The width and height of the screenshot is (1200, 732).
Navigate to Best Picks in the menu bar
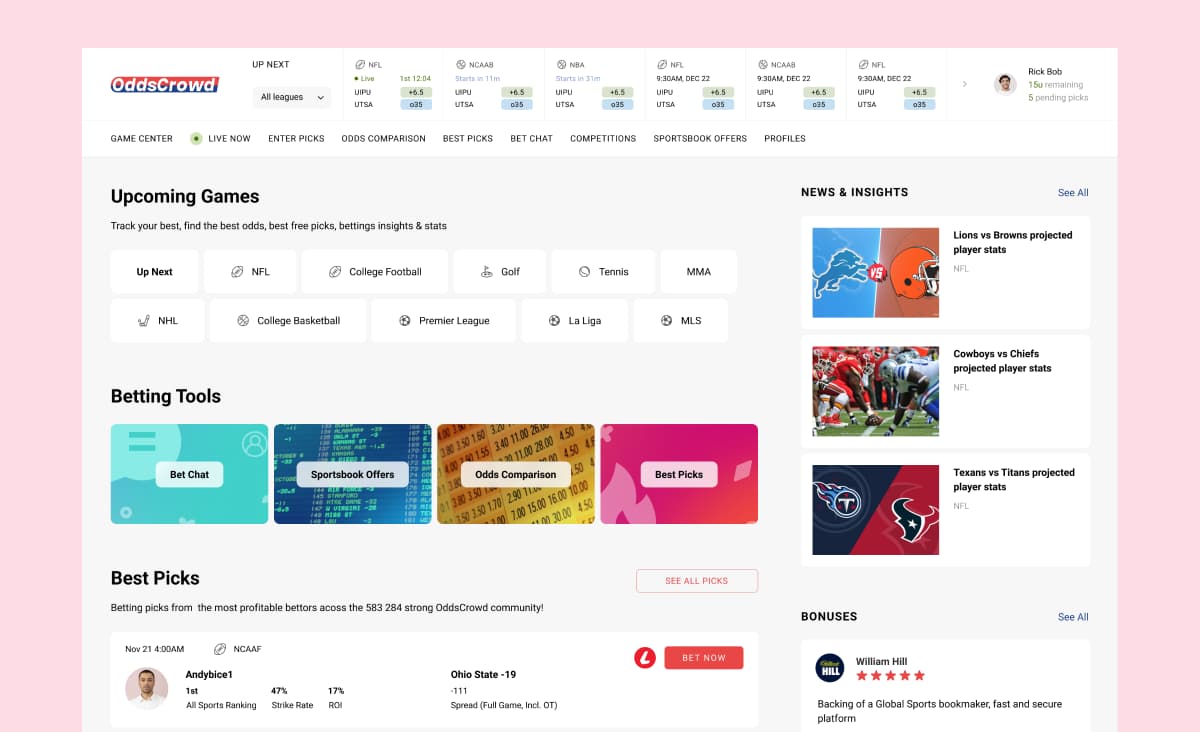pyautogui.click(x=468, y=138)
